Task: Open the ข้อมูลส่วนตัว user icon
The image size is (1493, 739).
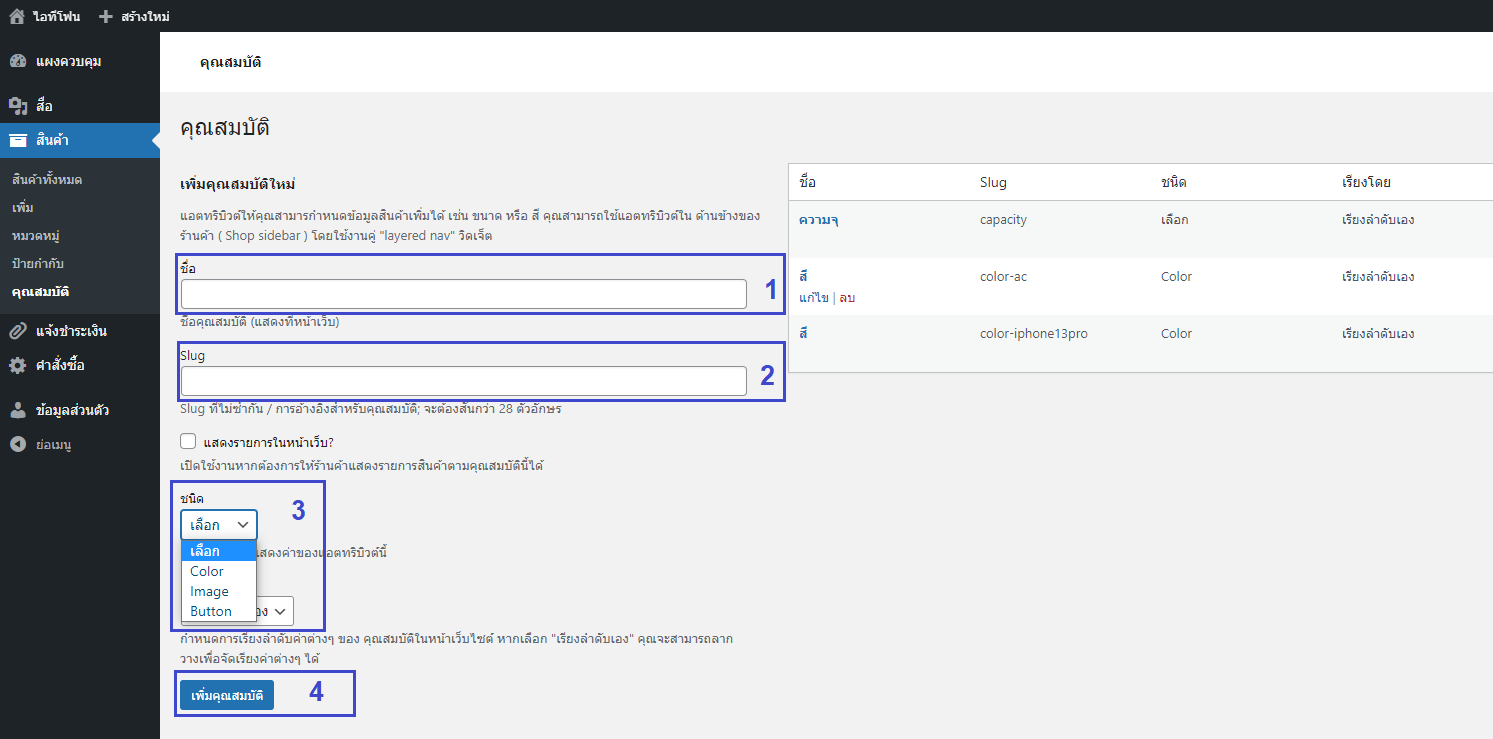Action: 18,410
